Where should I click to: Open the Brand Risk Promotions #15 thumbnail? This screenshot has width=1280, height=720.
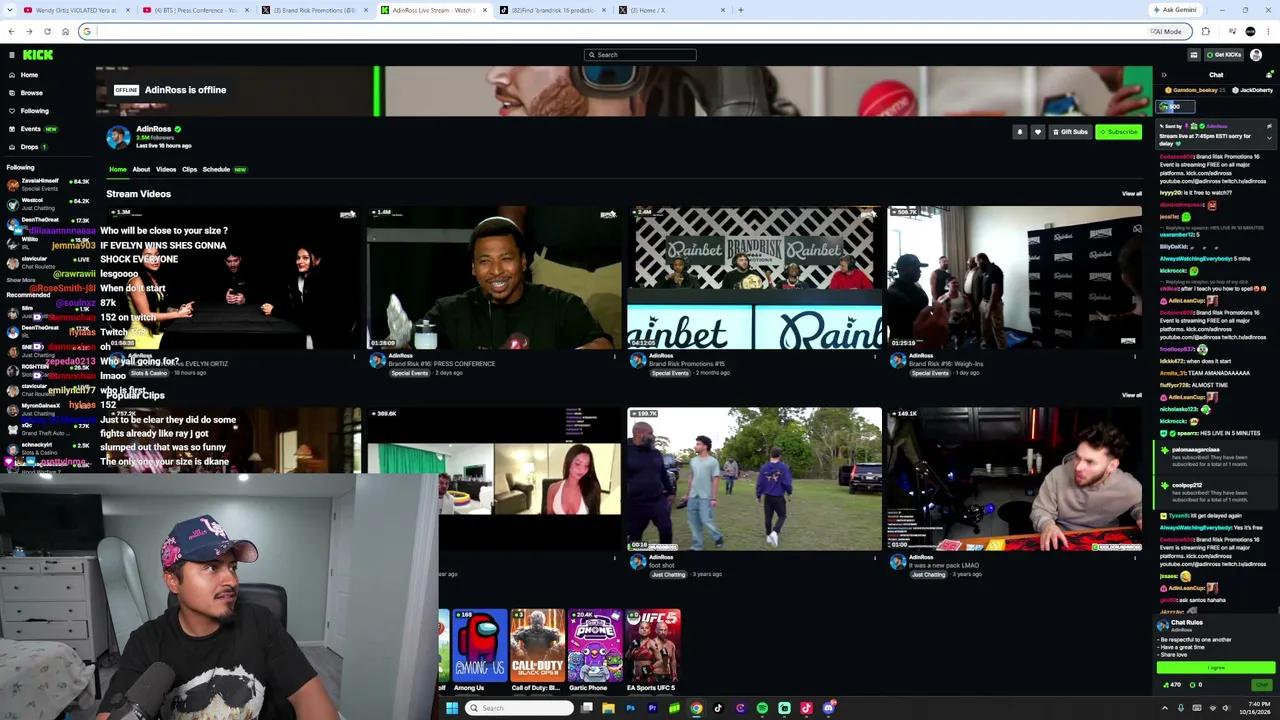[x=754, y=277]
